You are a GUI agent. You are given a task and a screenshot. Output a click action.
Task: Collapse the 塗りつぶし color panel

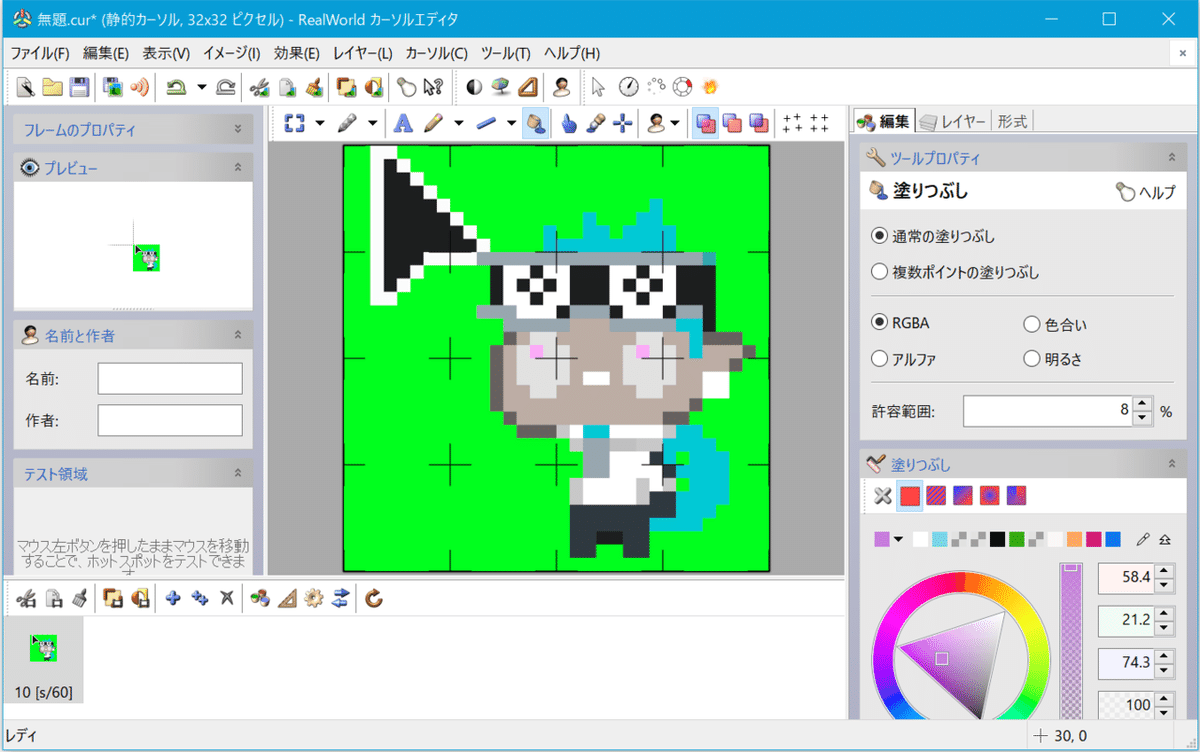click(x=1171, y=464)
